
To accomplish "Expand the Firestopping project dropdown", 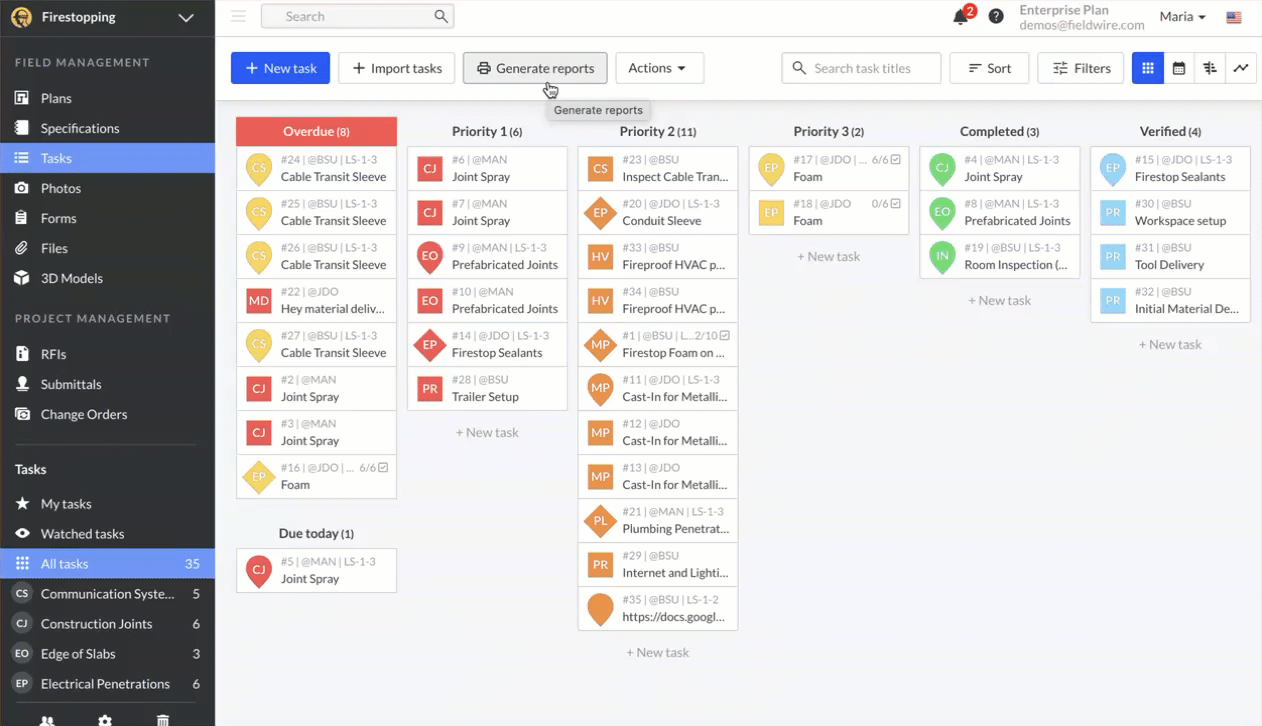I will [185, 17].
